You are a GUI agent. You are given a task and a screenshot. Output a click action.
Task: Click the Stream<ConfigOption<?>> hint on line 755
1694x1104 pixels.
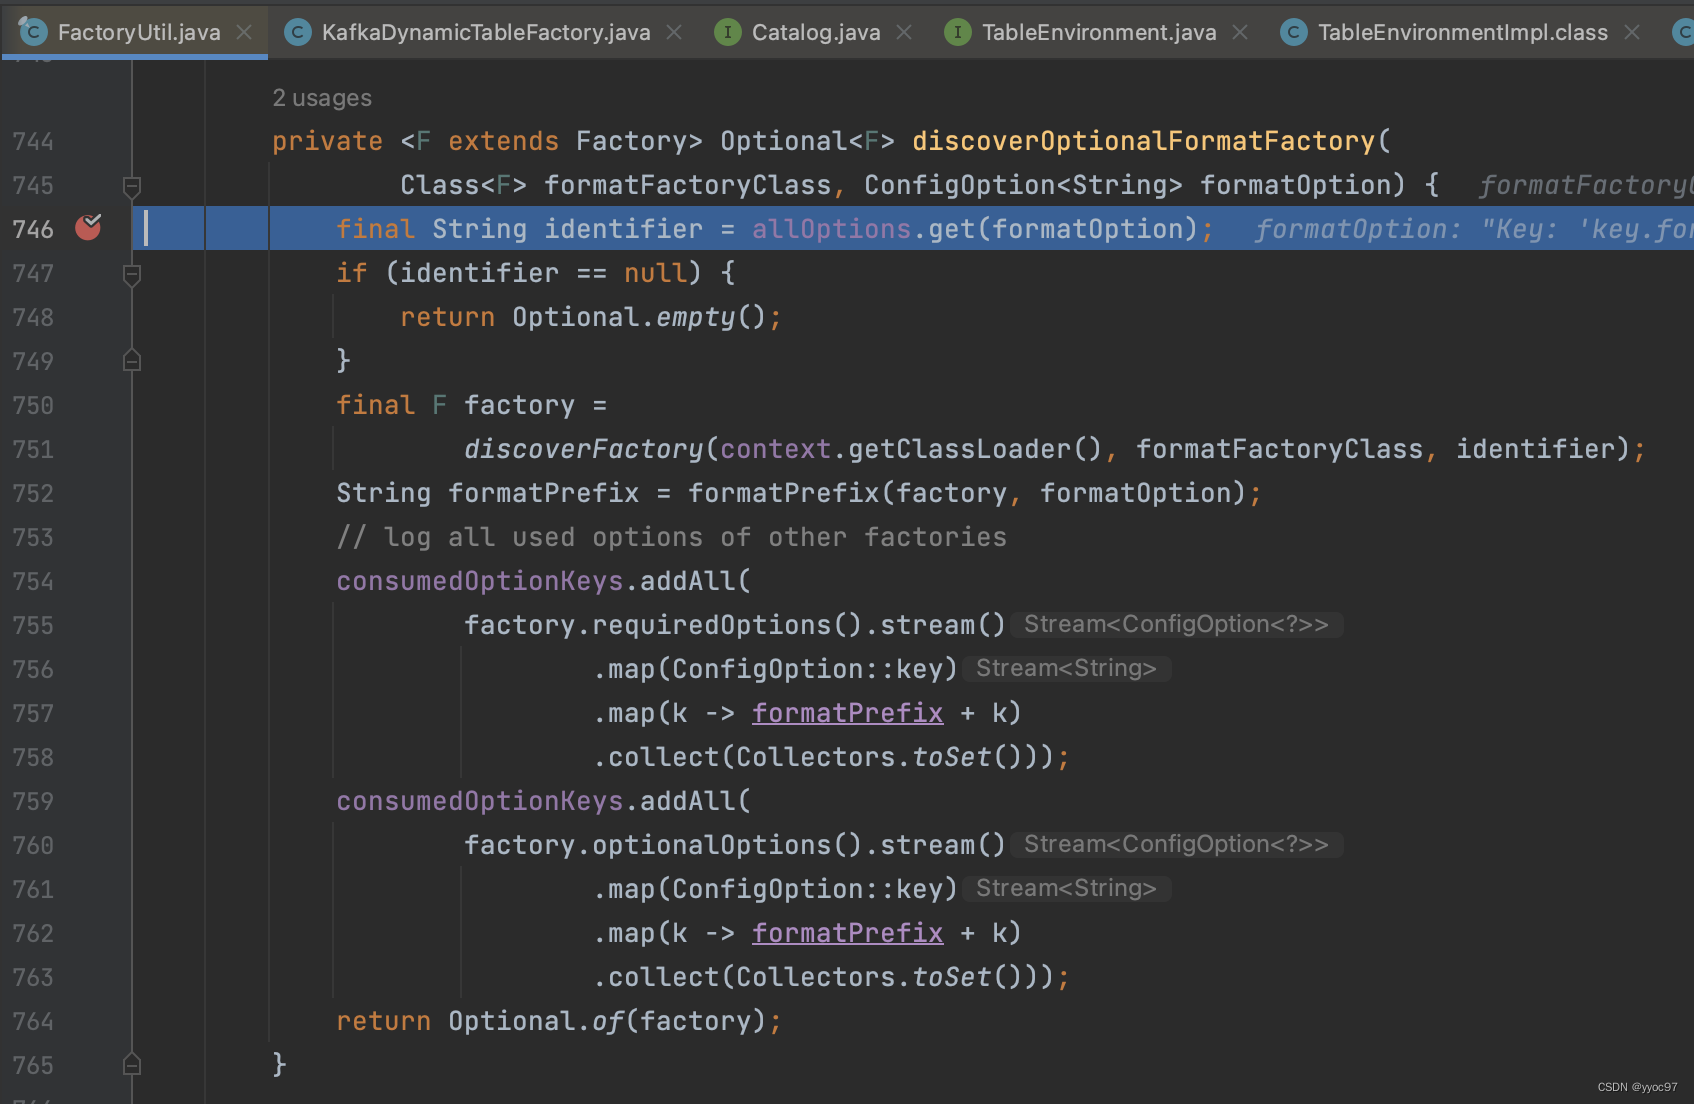tap(1176, 624)
